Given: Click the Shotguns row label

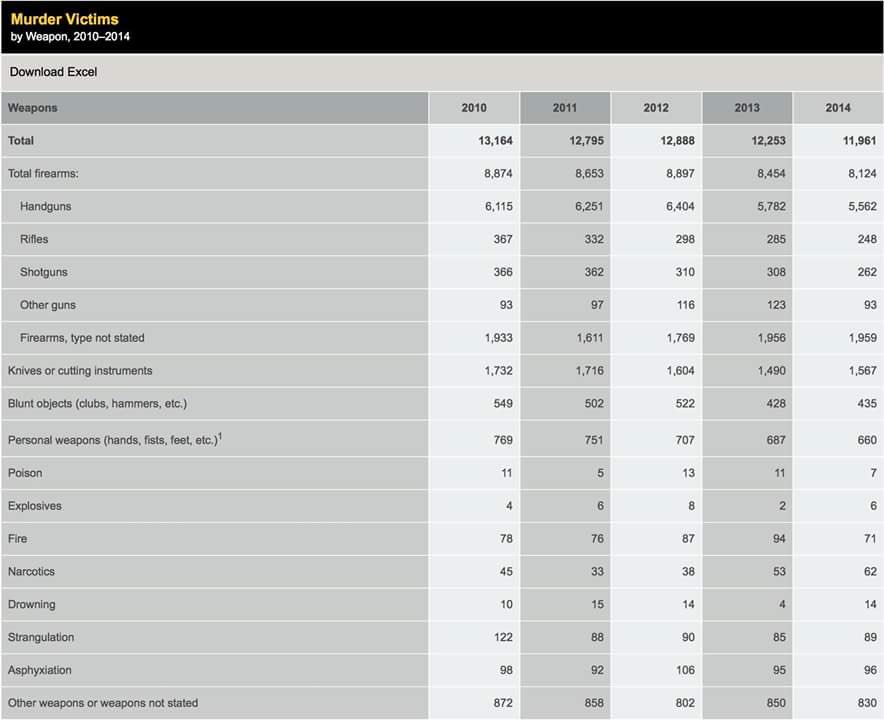Looking at the screenshot, I should pos(44,272).
